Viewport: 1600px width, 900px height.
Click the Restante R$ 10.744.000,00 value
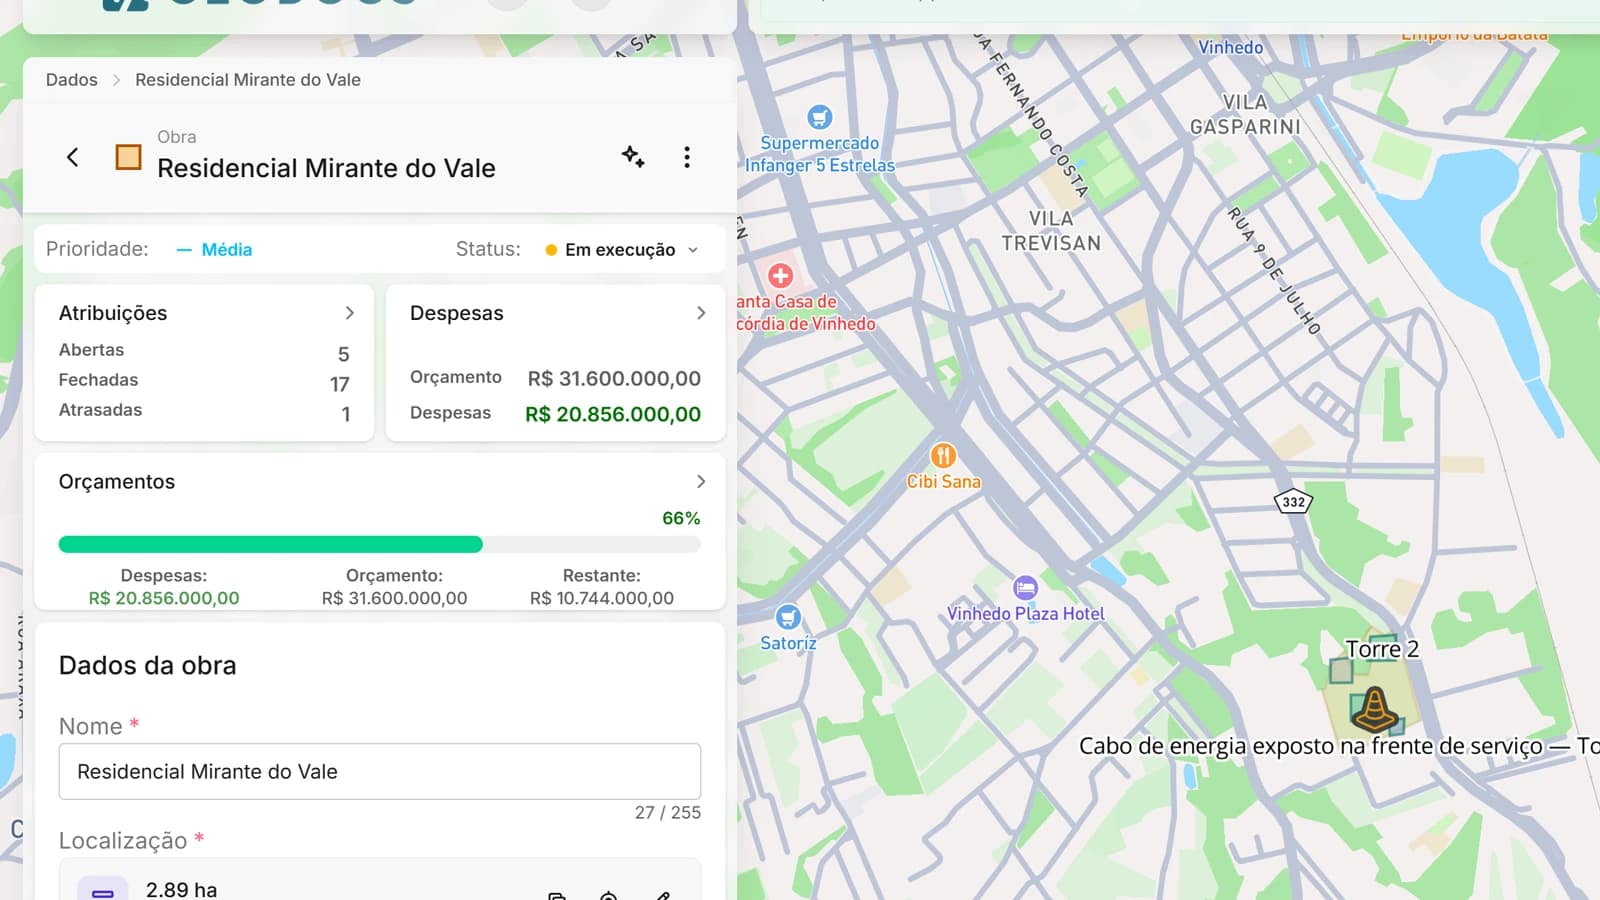click(x=602, y=598)
